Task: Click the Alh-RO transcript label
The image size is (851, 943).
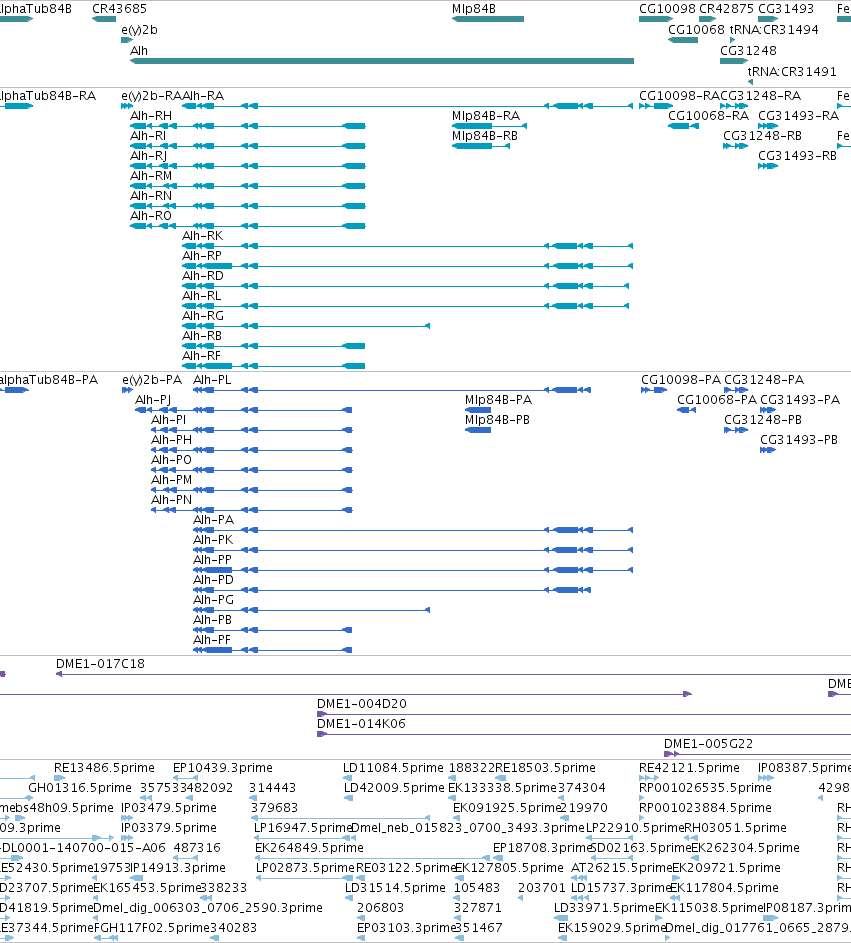Action: pyautogui.click(x=151, y=215)
